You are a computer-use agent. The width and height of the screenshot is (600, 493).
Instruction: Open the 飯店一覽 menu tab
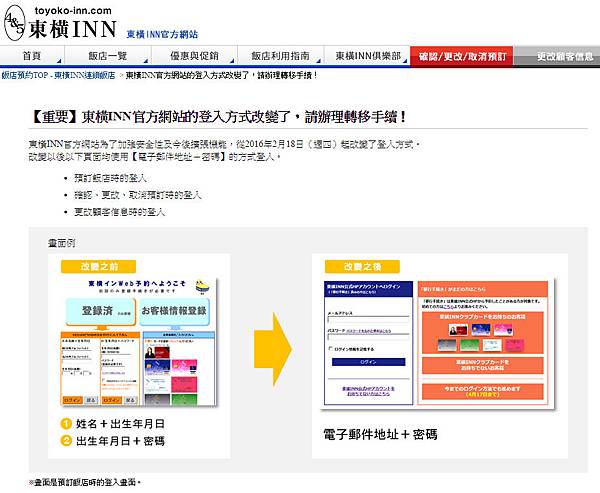(108, 56)
